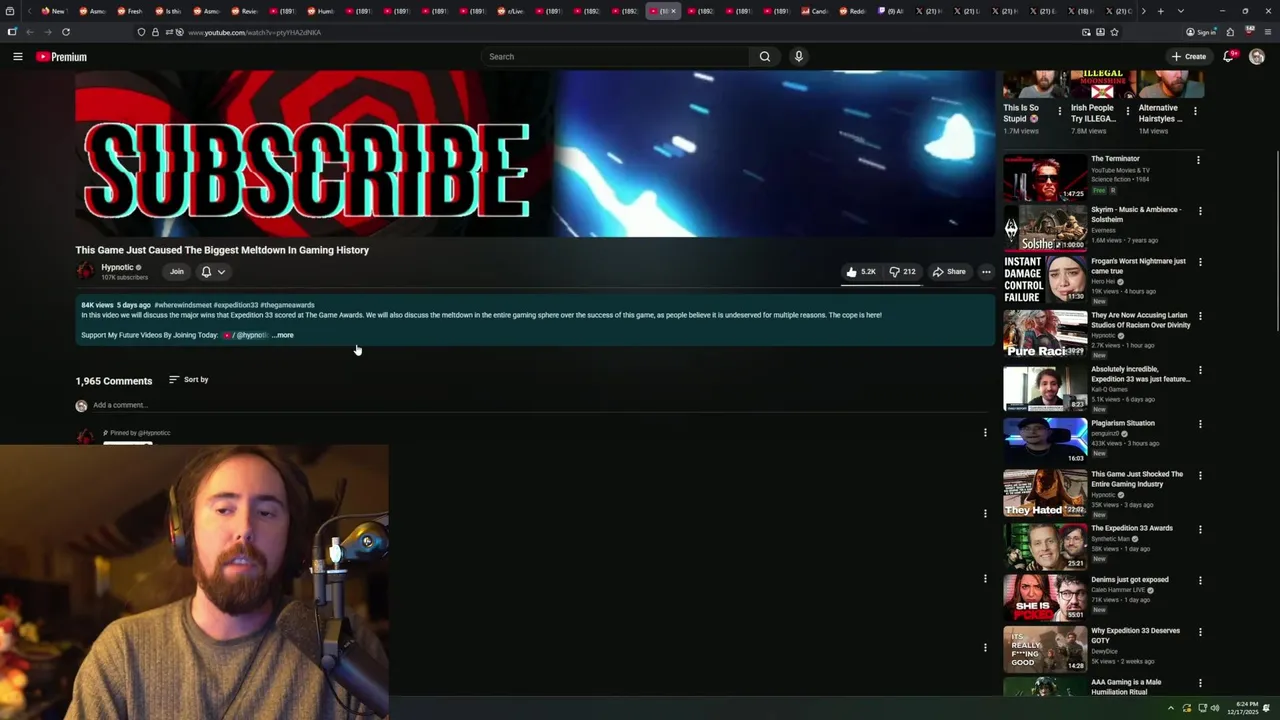Open the notification bell dropdown for Hypnotic
This screenshot has width=1280, height=720.
[x=213, y=272]
